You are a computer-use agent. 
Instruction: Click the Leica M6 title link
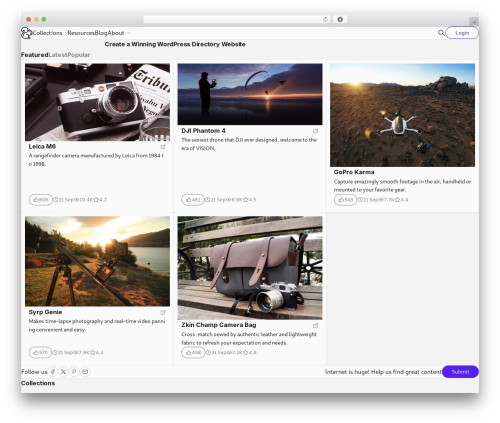point(42,146)
